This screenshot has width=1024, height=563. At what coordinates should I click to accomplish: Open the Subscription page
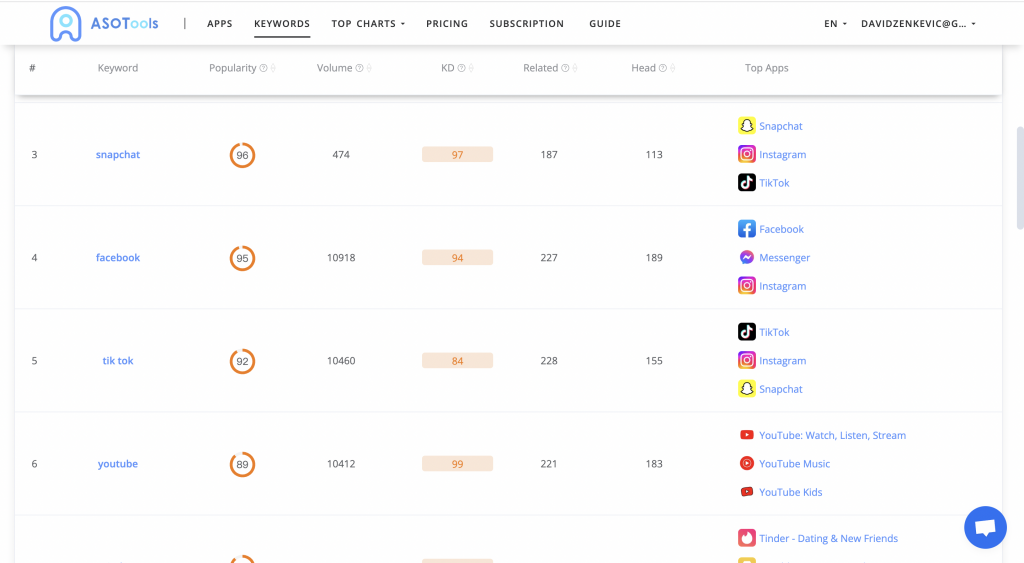pos(526,24)
